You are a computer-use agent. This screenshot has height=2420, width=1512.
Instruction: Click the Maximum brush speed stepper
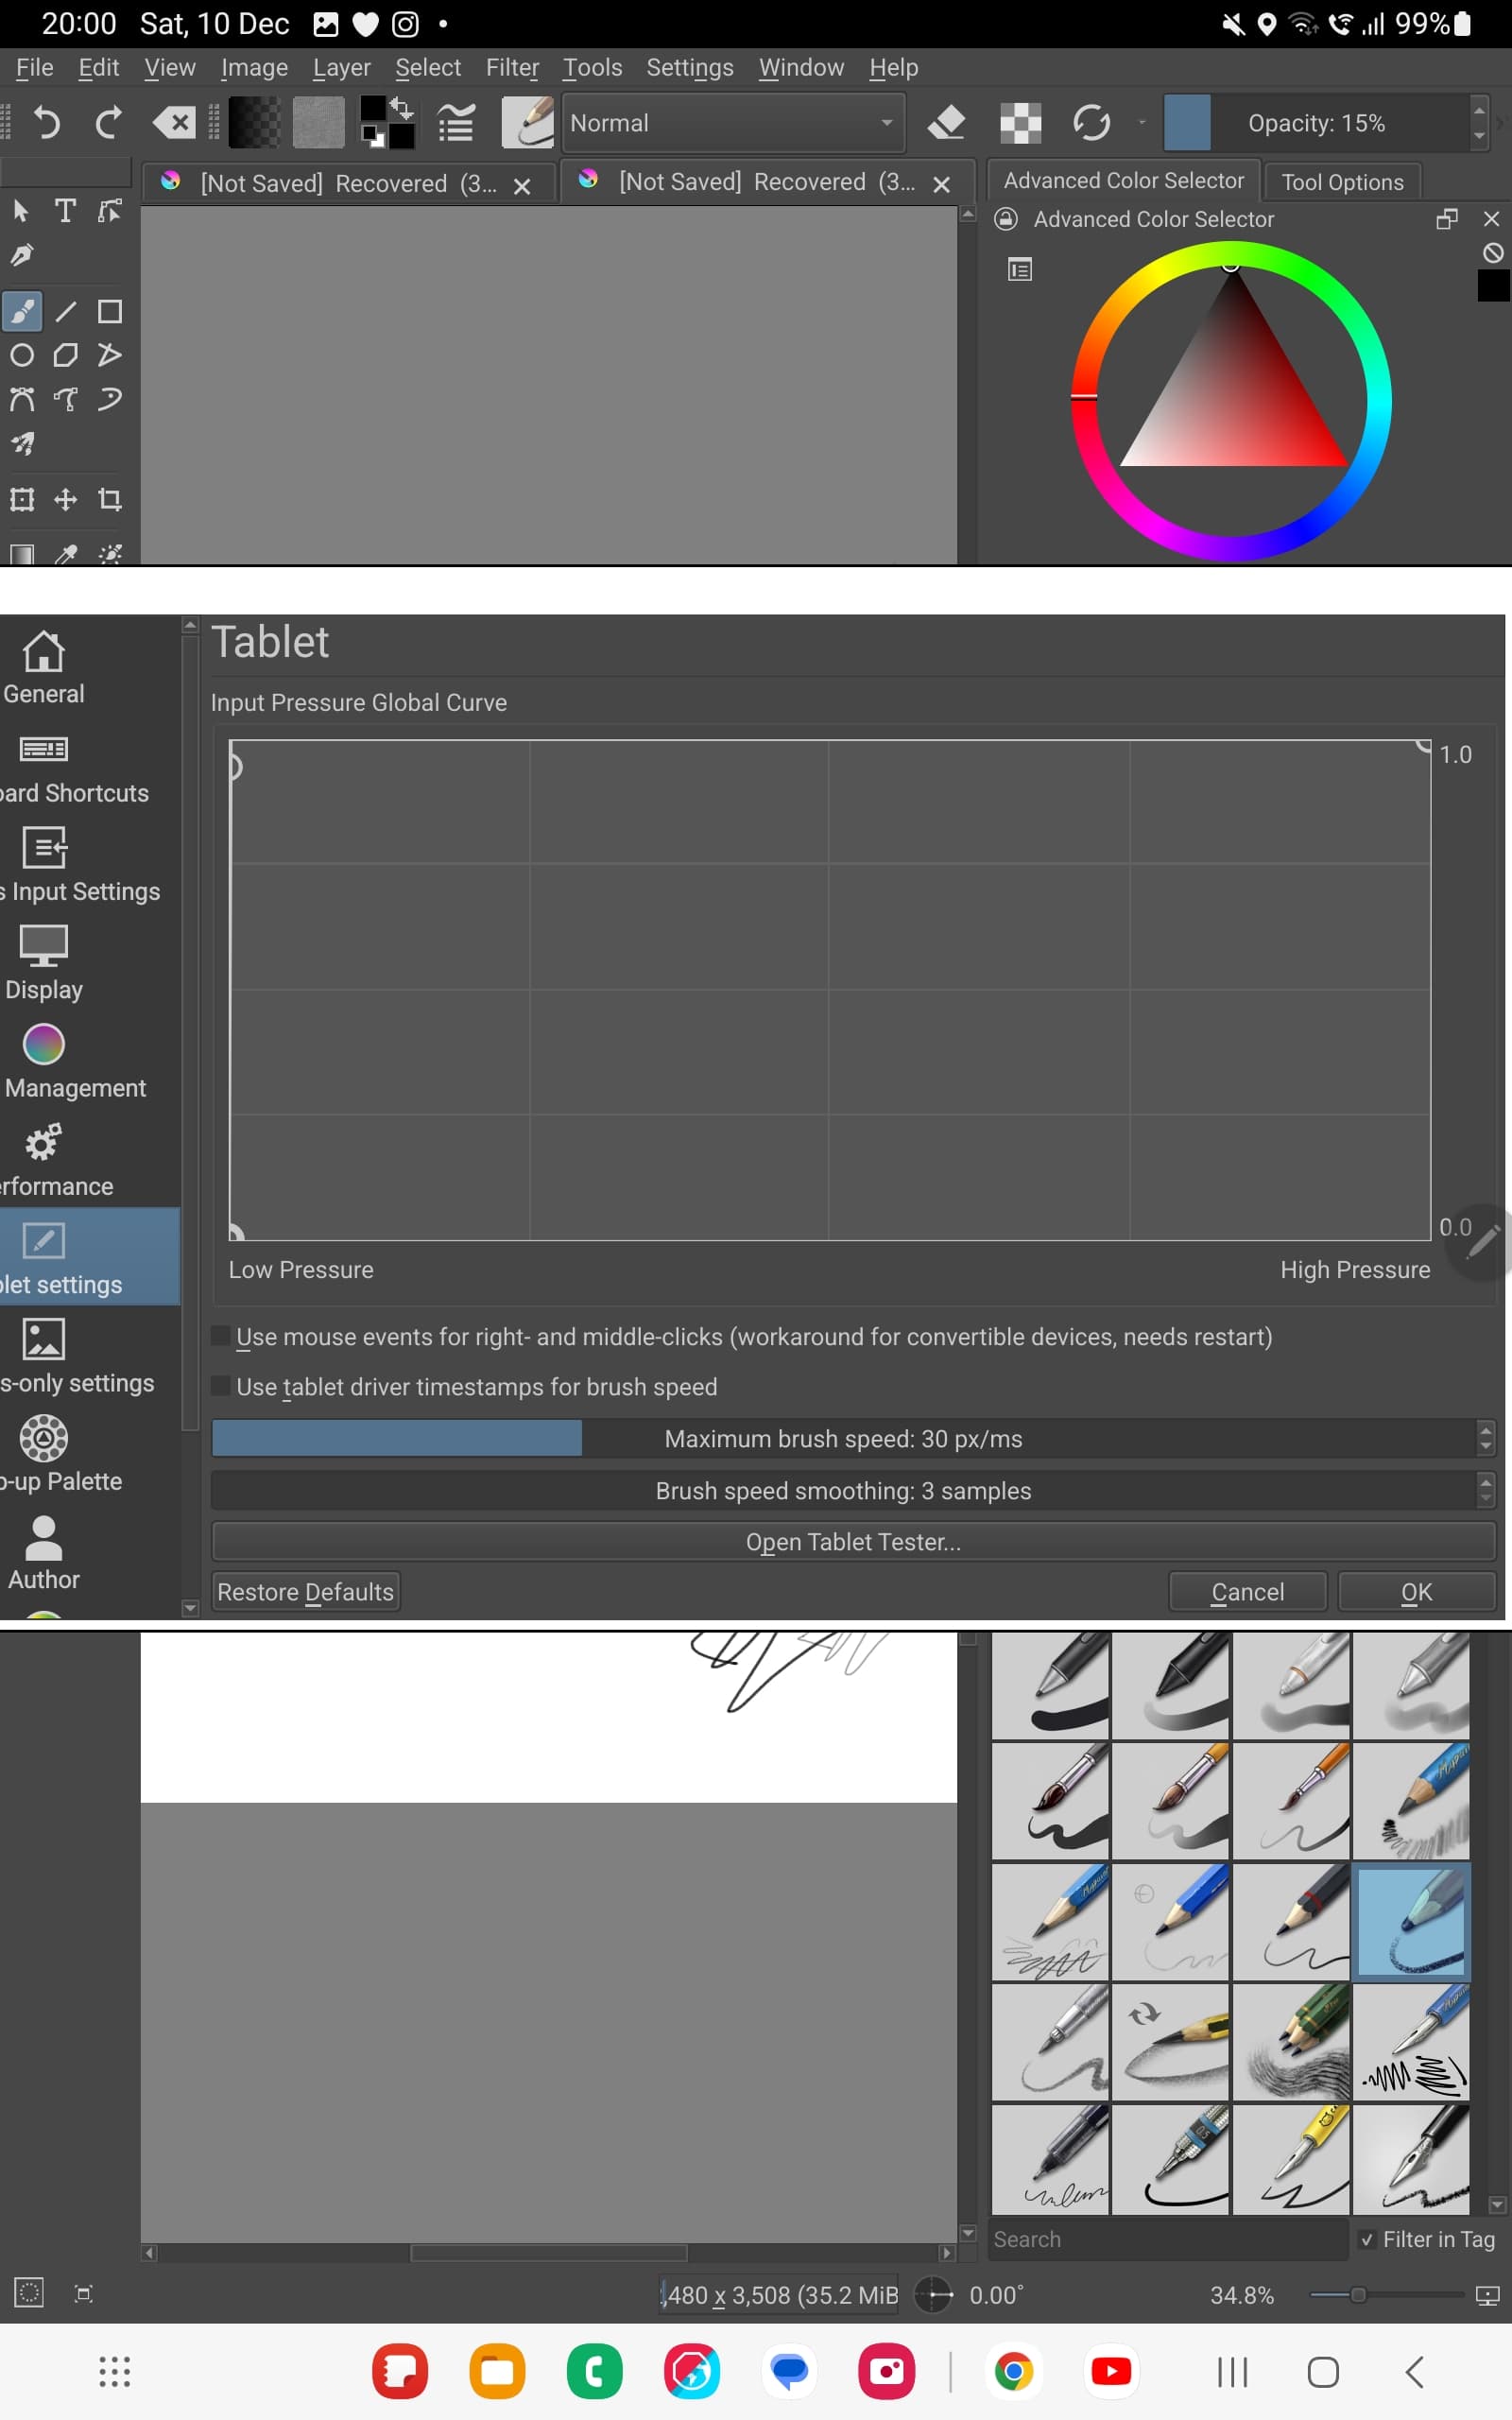click(1485, 1439)
